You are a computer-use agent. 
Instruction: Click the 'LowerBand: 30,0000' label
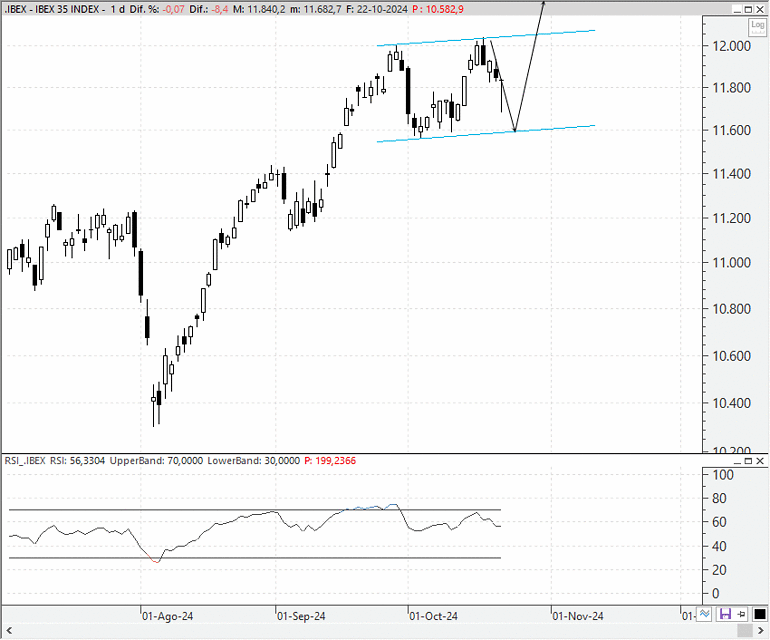point(253,461)
